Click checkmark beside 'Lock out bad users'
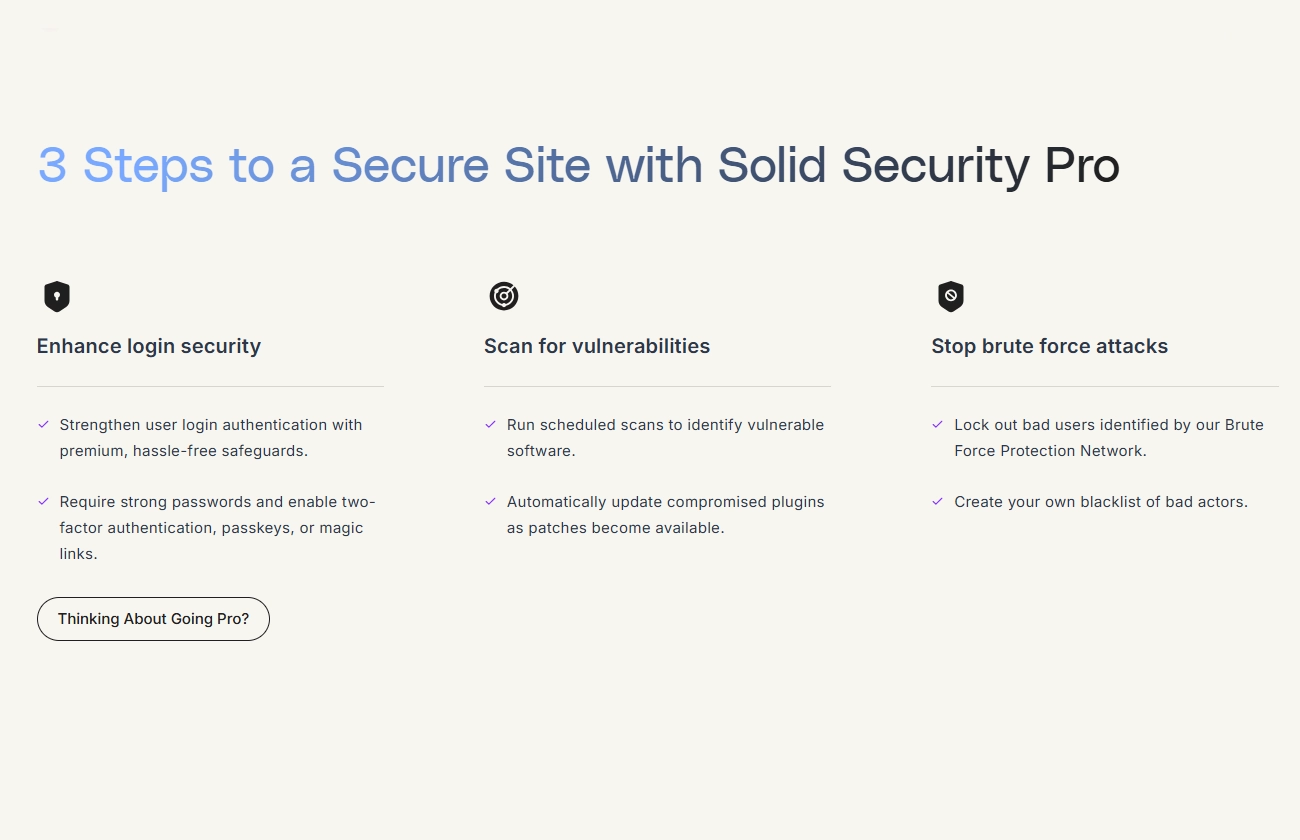Viewport: 1300px width, 840px height. click(938, 425)
